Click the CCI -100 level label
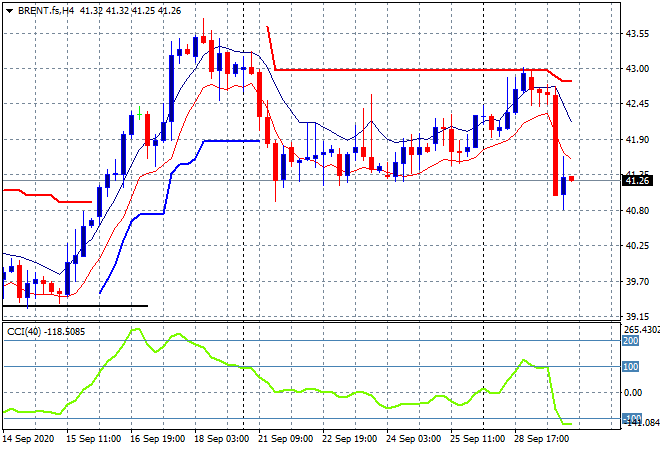Image resolution: width=660 pixels, height=450 pixels. point(632,418)
